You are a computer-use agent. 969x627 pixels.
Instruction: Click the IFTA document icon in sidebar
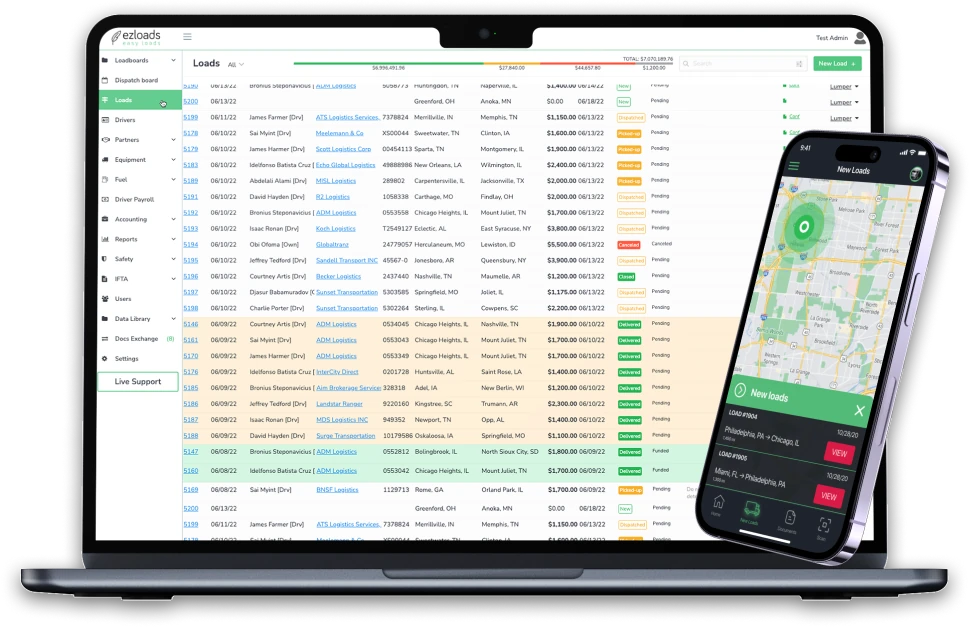104,279
